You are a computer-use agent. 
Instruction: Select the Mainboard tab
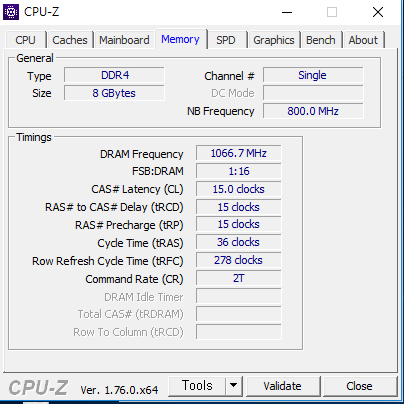click(x=124, y=40)
